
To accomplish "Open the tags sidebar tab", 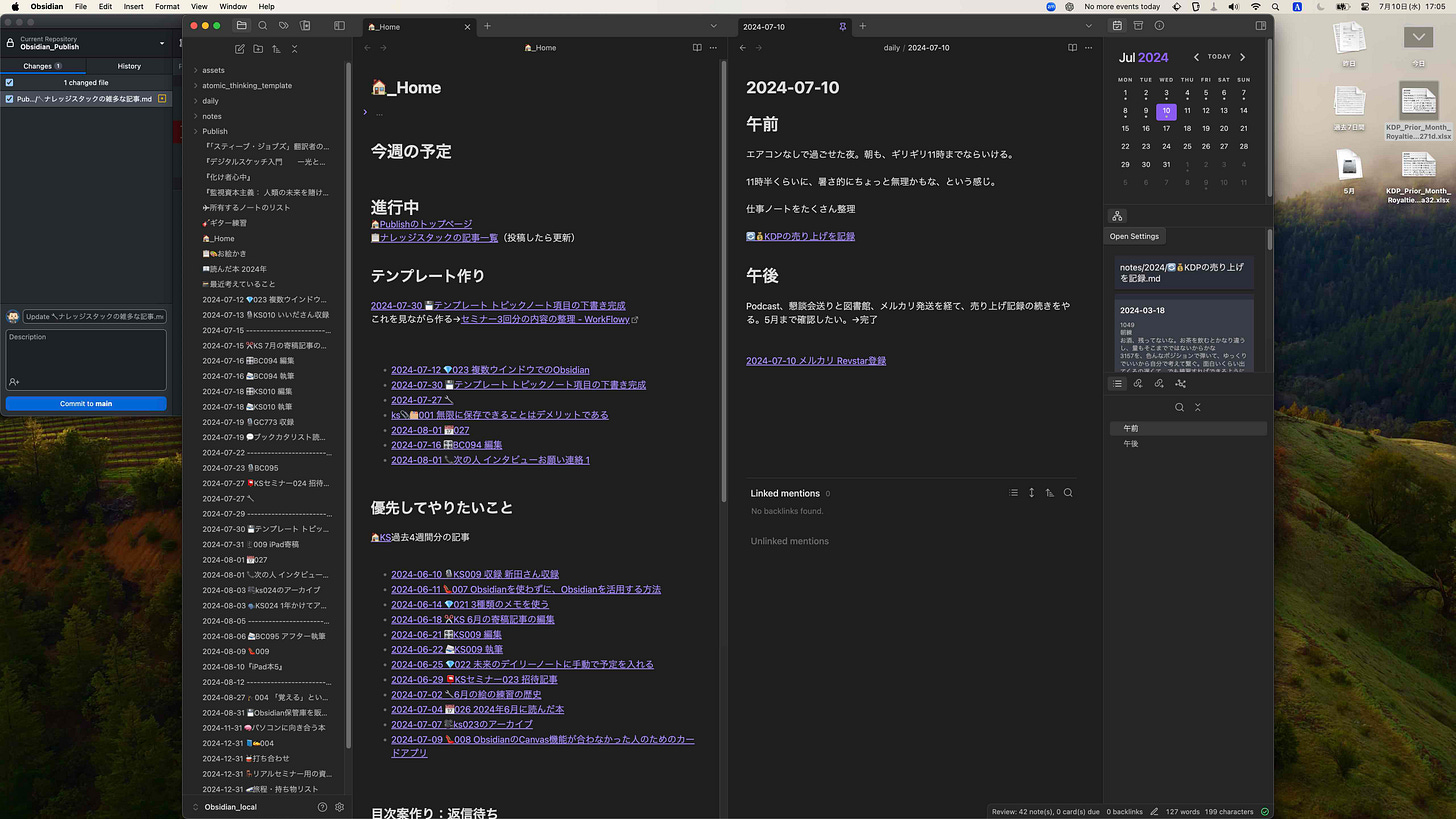I will pos(284,26).
